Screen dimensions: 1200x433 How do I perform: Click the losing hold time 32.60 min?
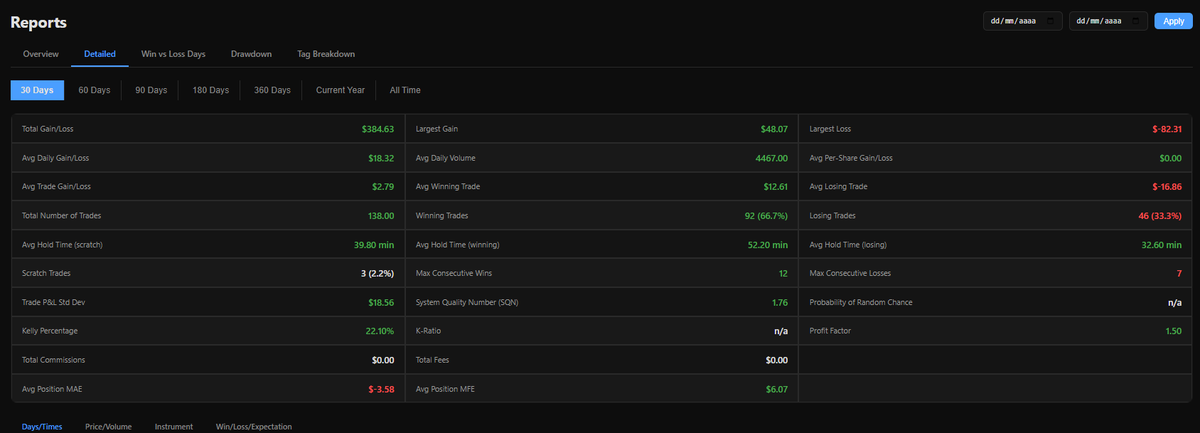(1161, 244)
